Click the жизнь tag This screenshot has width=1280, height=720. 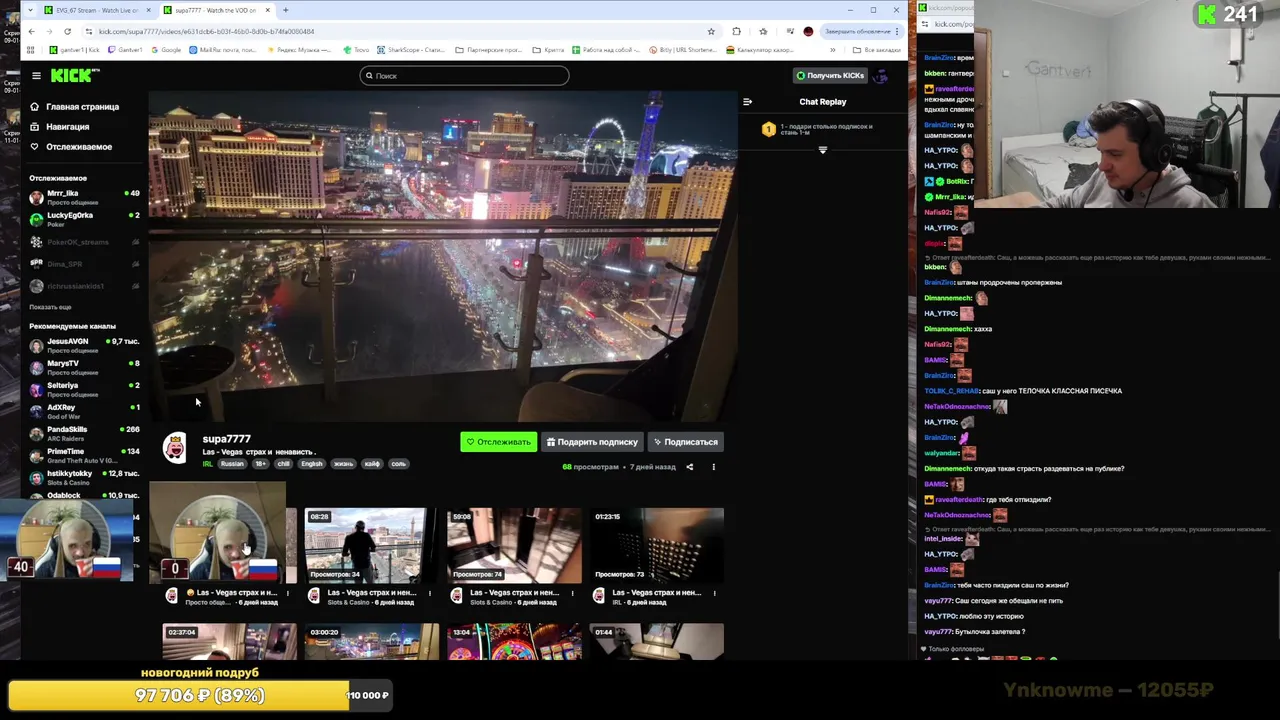click(343, 464)
